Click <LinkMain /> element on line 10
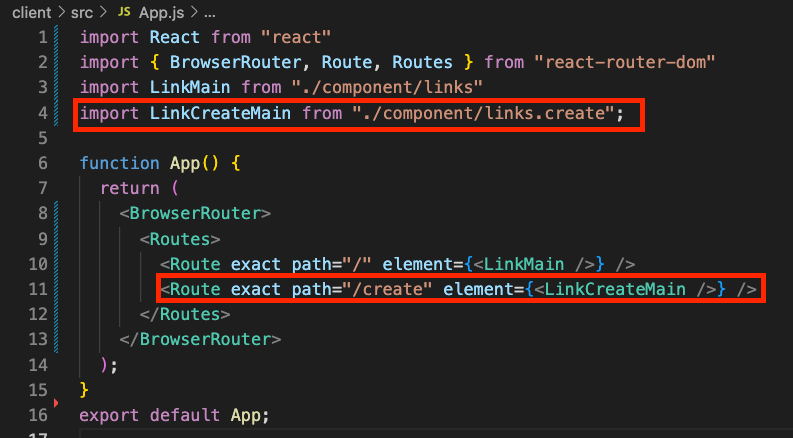793x438 pixels. coord(534,264)
